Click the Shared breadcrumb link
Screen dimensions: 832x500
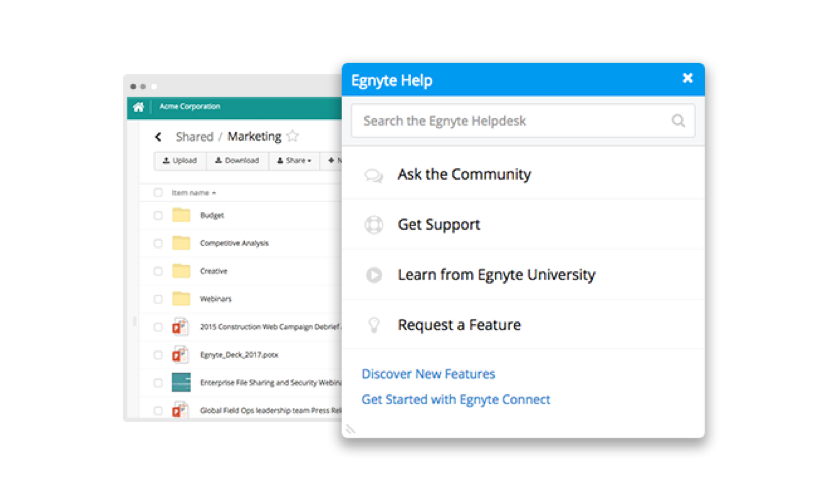195,137
